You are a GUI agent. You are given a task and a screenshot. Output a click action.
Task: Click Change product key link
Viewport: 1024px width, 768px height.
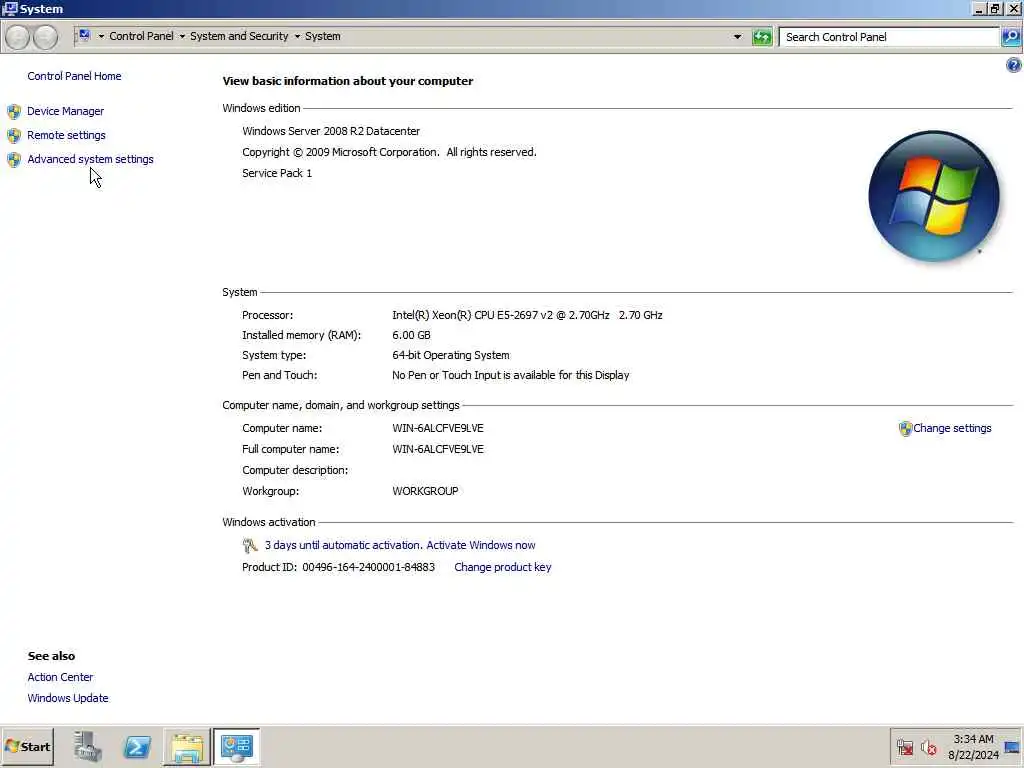pos(503,568)
